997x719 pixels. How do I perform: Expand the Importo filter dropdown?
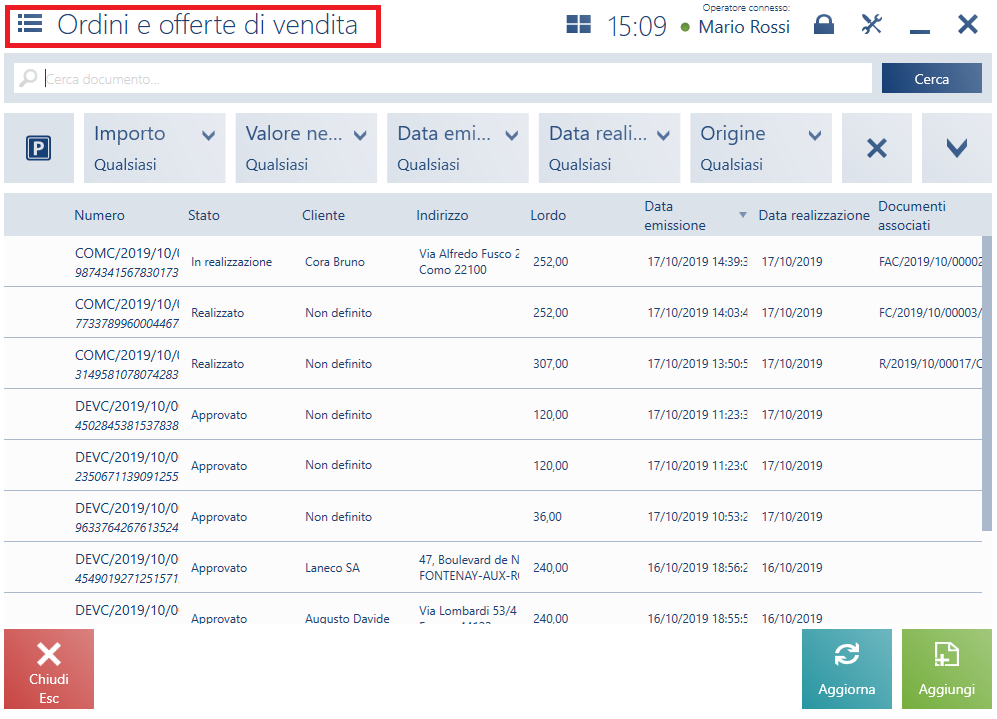pos(155,148)
